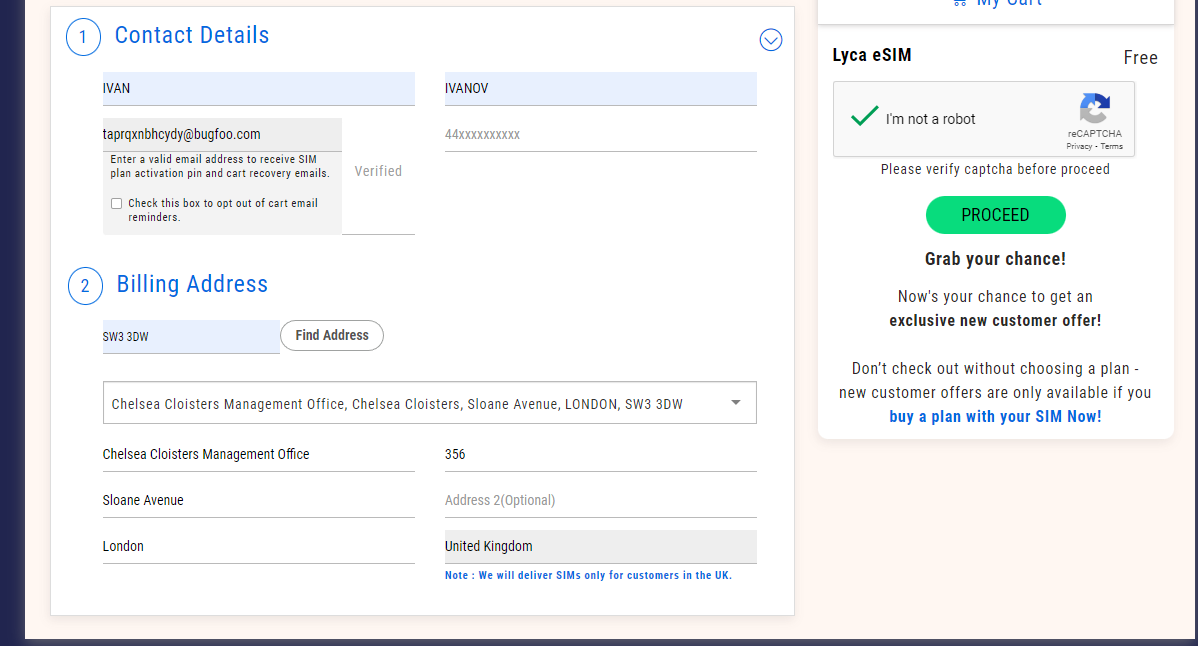Click the Address 2 (Optional) field
Viewport: 1198px width, 646px height.
click(x=600, y=500)
